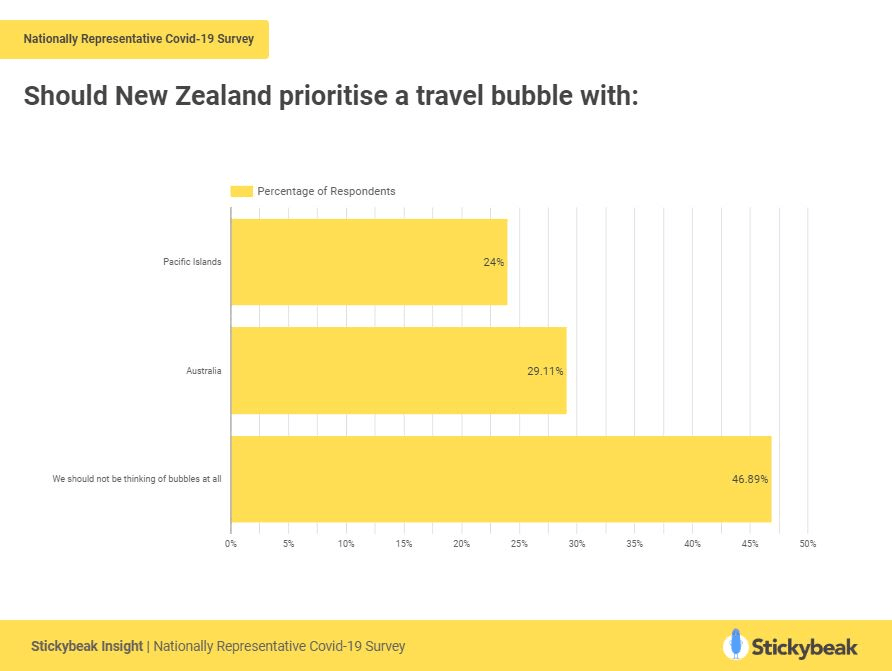The height and width of the screenshot is (671, 892).
Task: Click the 0% tick on the x-axis
Action: (231, 544)
